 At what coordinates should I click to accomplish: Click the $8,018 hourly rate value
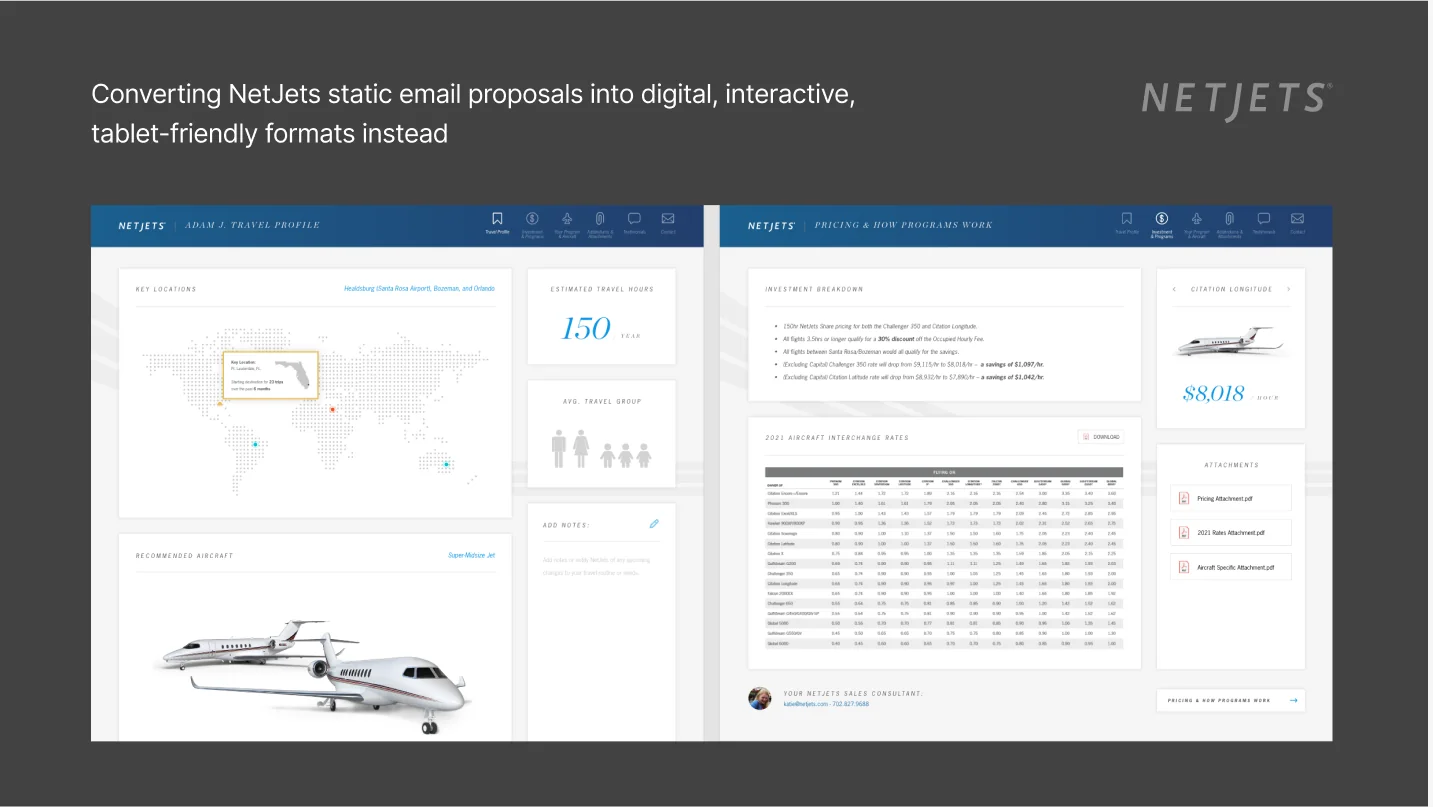pyautogui.click(x=1214, y=393)
